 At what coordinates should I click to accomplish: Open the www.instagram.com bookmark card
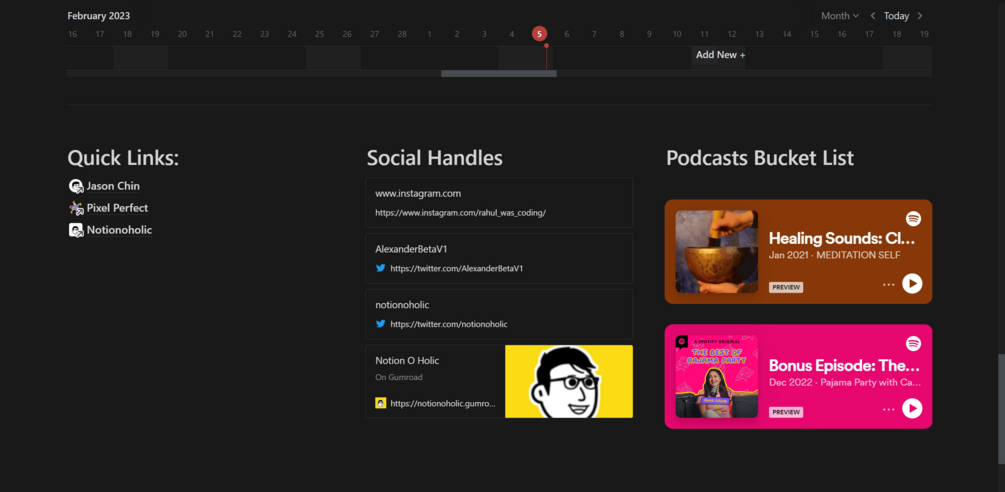coord(499,202)
